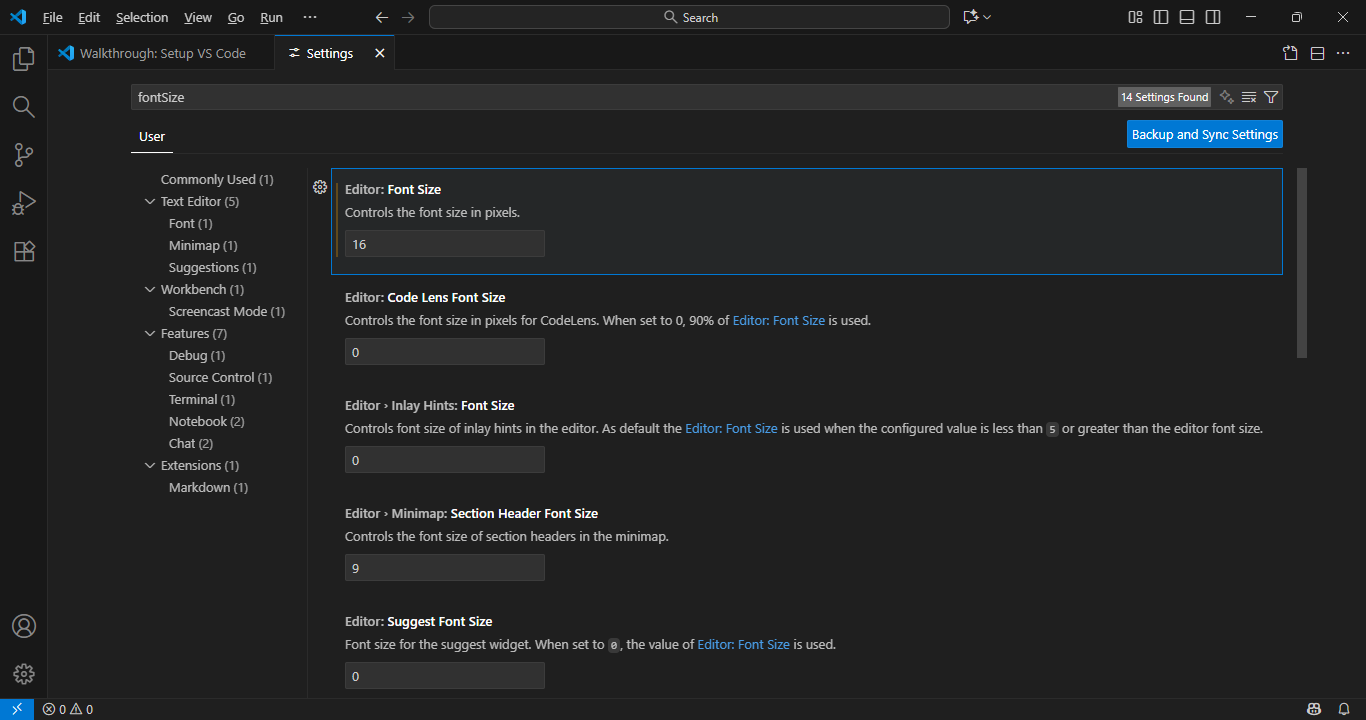The width and height of the screenshot is (1366, 720).
Task: Toggle the Secondary Side Bar layout icon
Action: [1213, 17]
